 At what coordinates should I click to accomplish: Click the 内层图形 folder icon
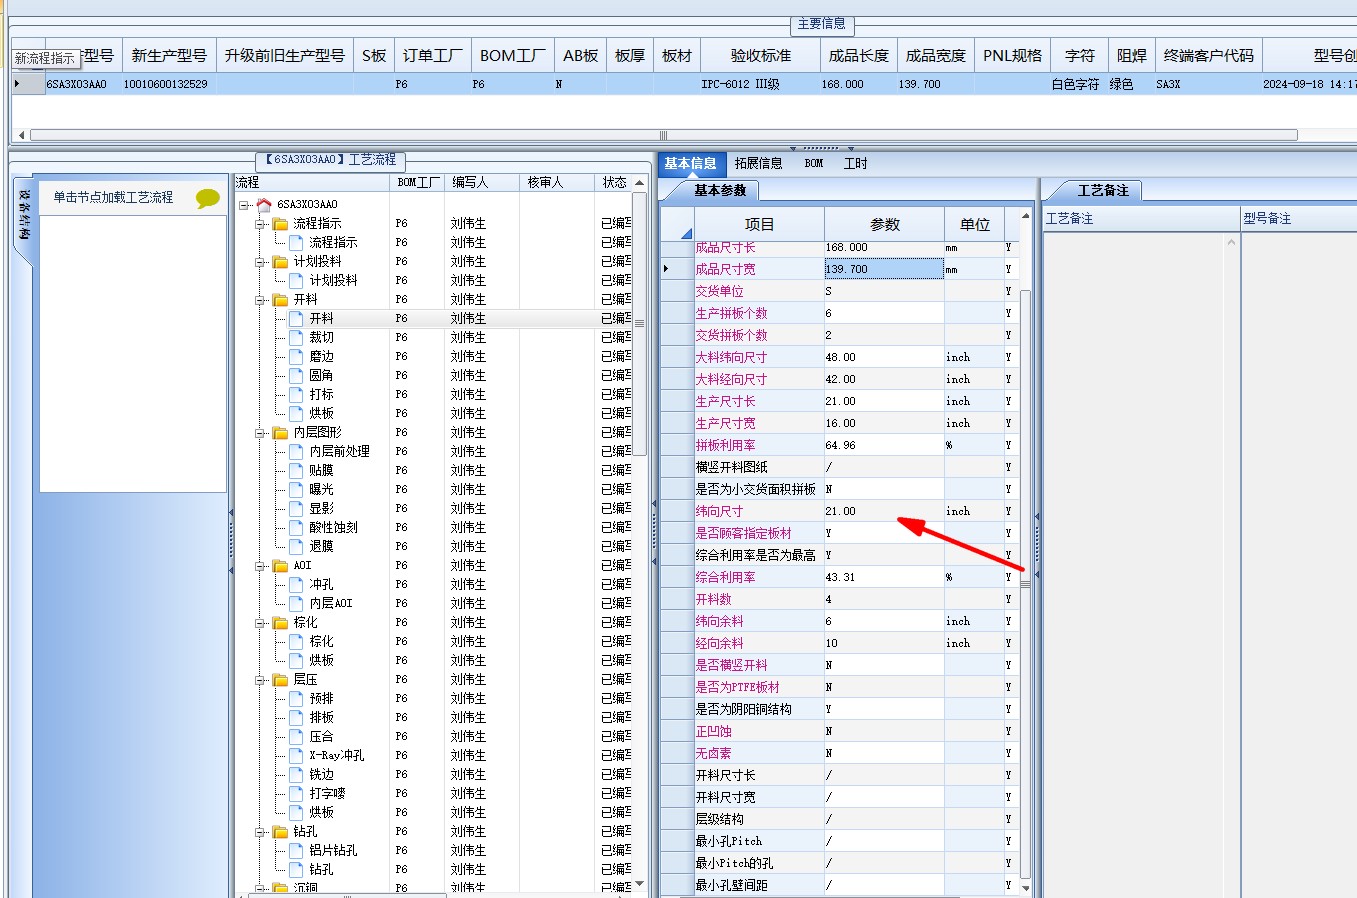(281, 432)
